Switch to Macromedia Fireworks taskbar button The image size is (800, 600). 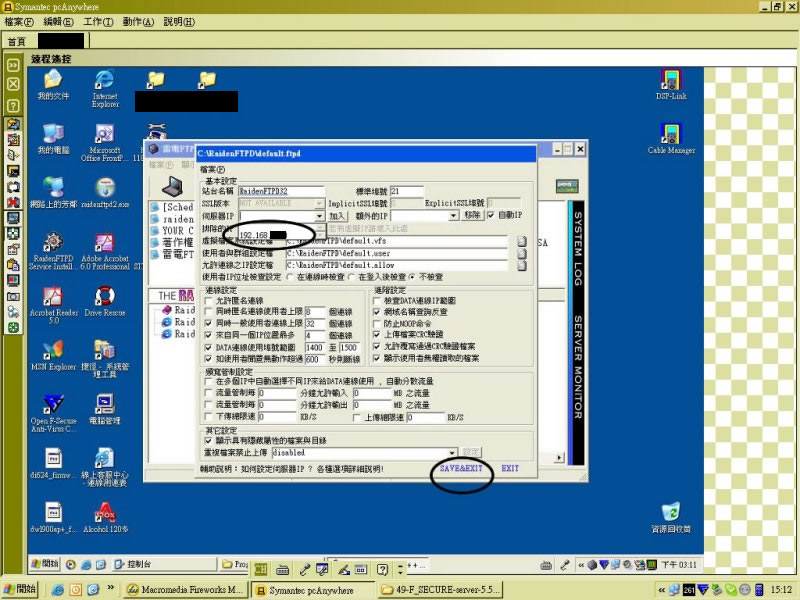[x=185, y=589]
